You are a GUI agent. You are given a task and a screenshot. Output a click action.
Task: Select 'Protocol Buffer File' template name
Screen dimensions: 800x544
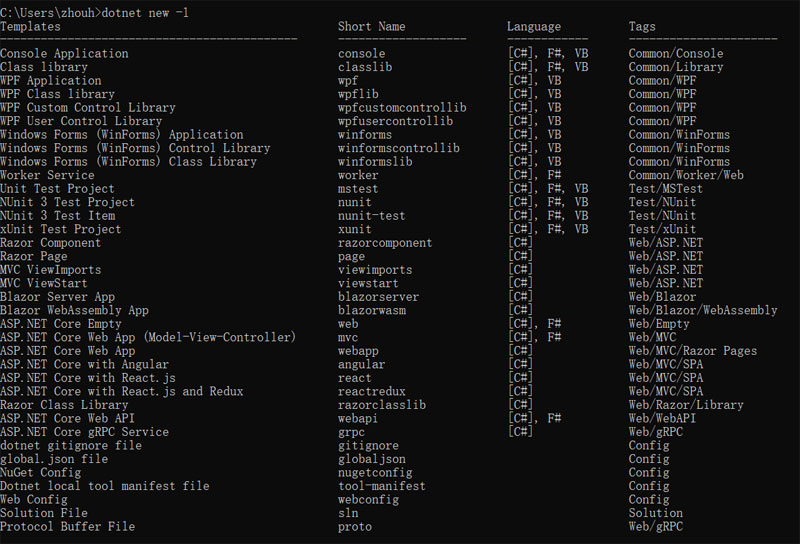click(x=67, y=527)
